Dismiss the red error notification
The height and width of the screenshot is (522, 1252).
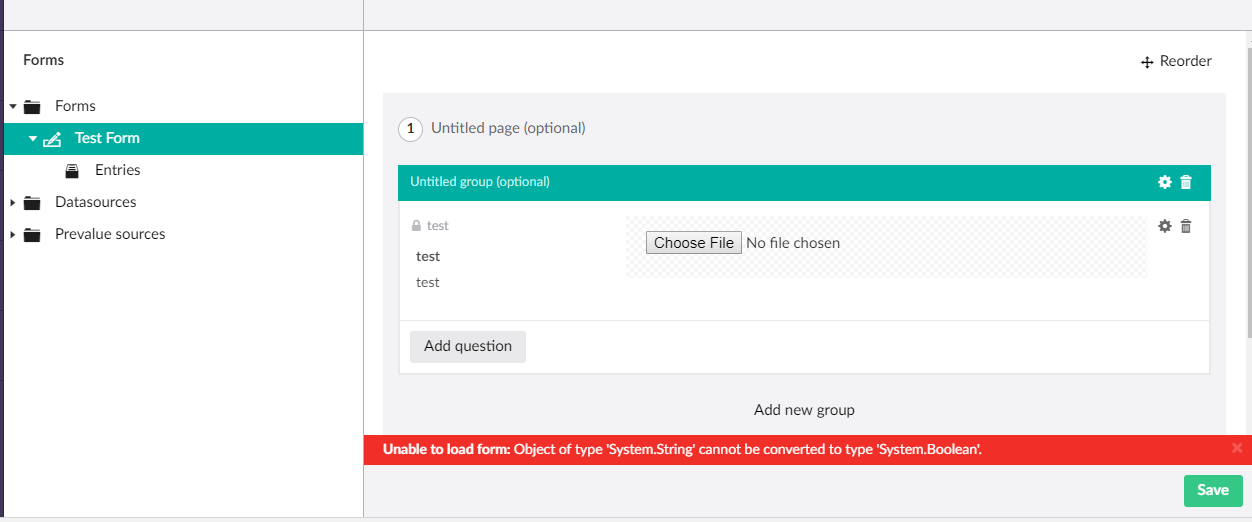(1237, 448)
